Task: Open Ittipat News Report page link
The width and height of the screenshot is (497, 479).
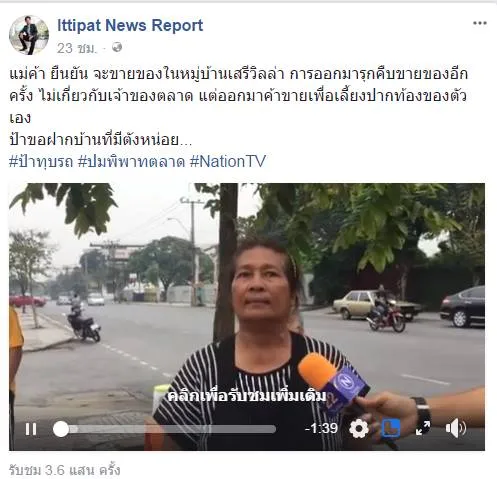Action: pyautogui.click(x=130, y=25)
